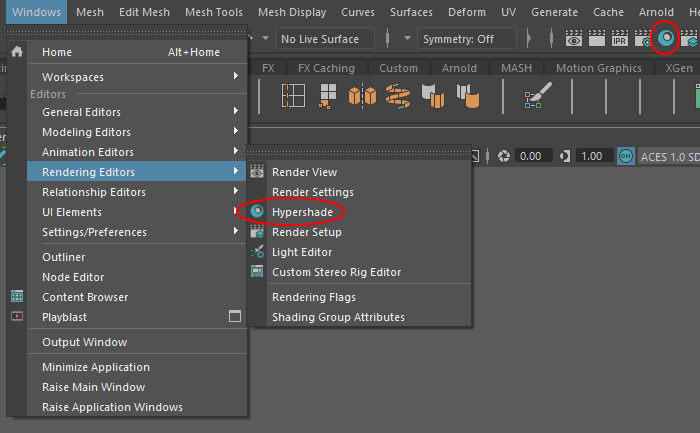Image resolution: width=700 pixels, height=433 pixels.
Task: Toggle the color management ON button
Action: [626, 156]
